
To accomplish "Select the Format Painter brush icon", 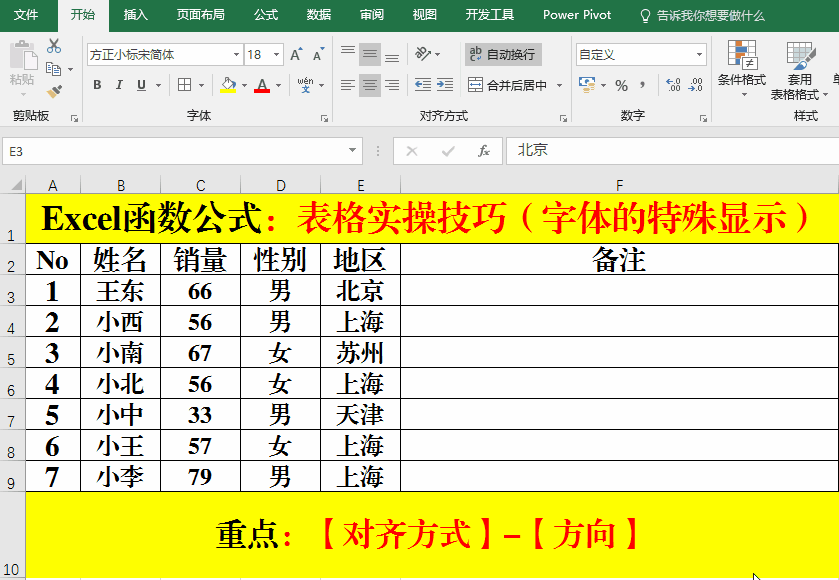I will [x=54, y=92].
